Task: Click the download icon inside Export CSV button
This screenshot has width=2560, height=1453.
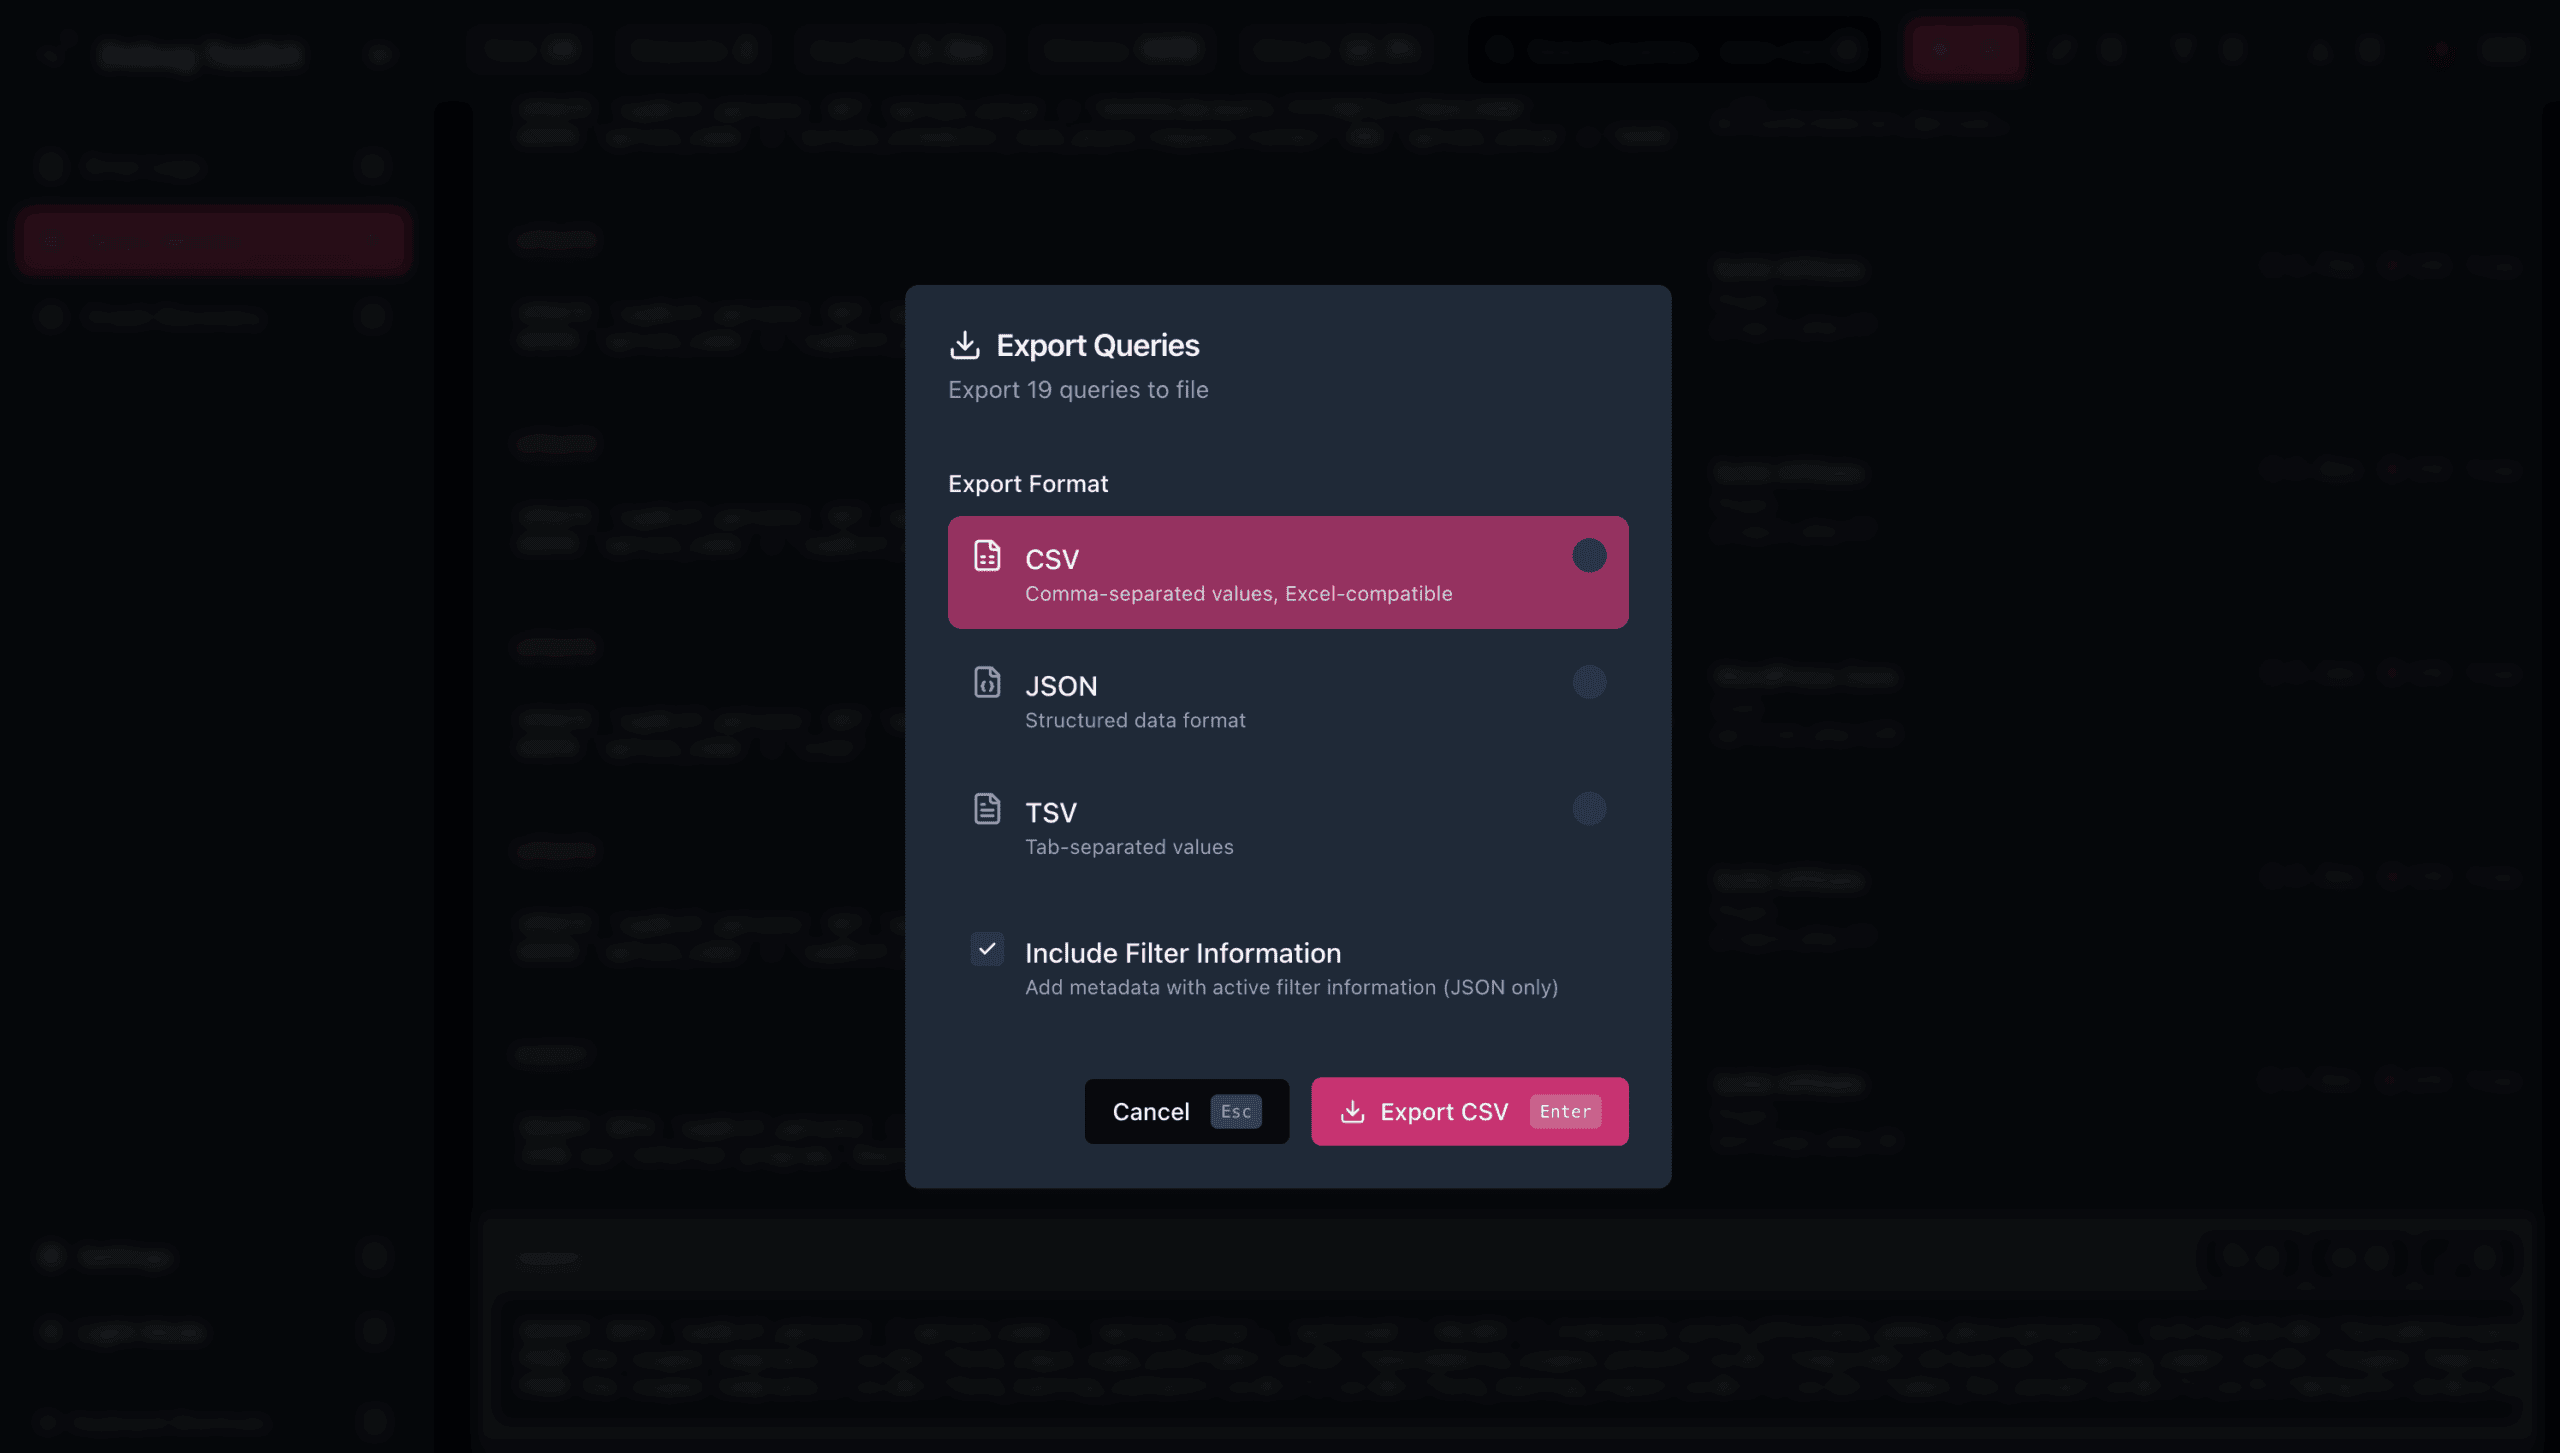Action: point(1352,1112)
